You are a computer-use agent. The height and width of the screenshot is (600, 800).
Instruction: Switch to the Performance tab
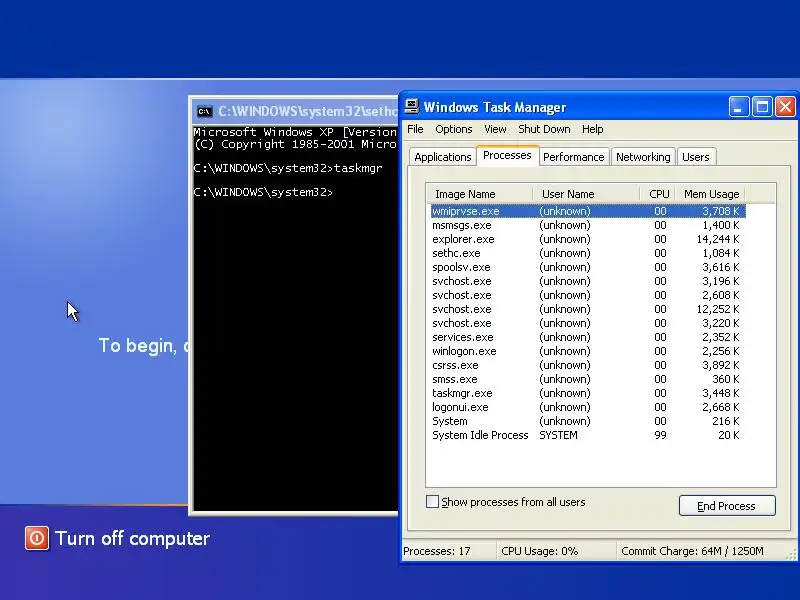pos(573,157)
